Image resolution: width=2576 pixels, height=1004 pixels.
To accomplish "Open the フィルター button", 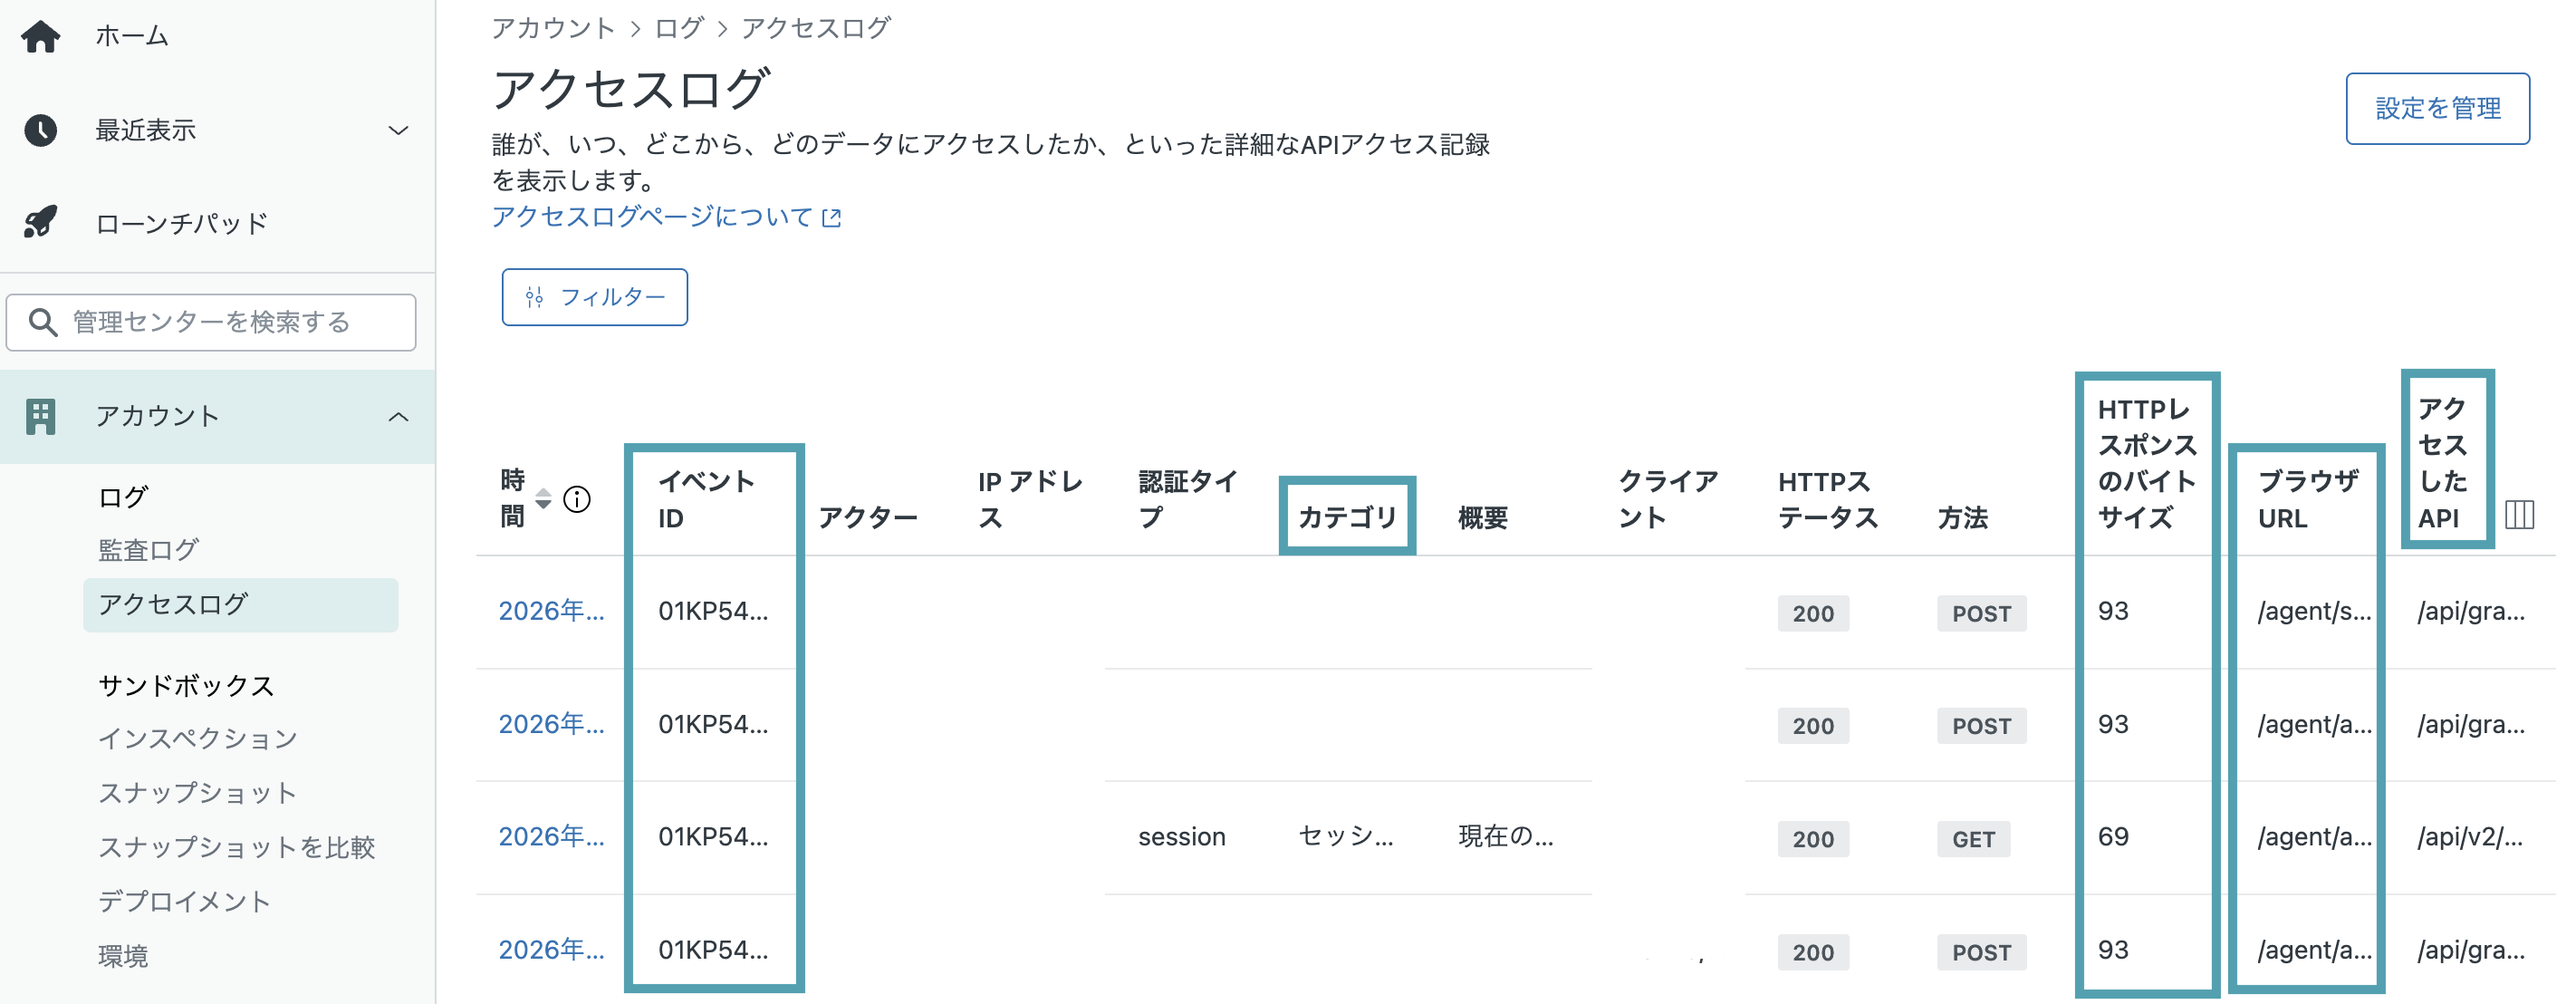I will [594, 297].
